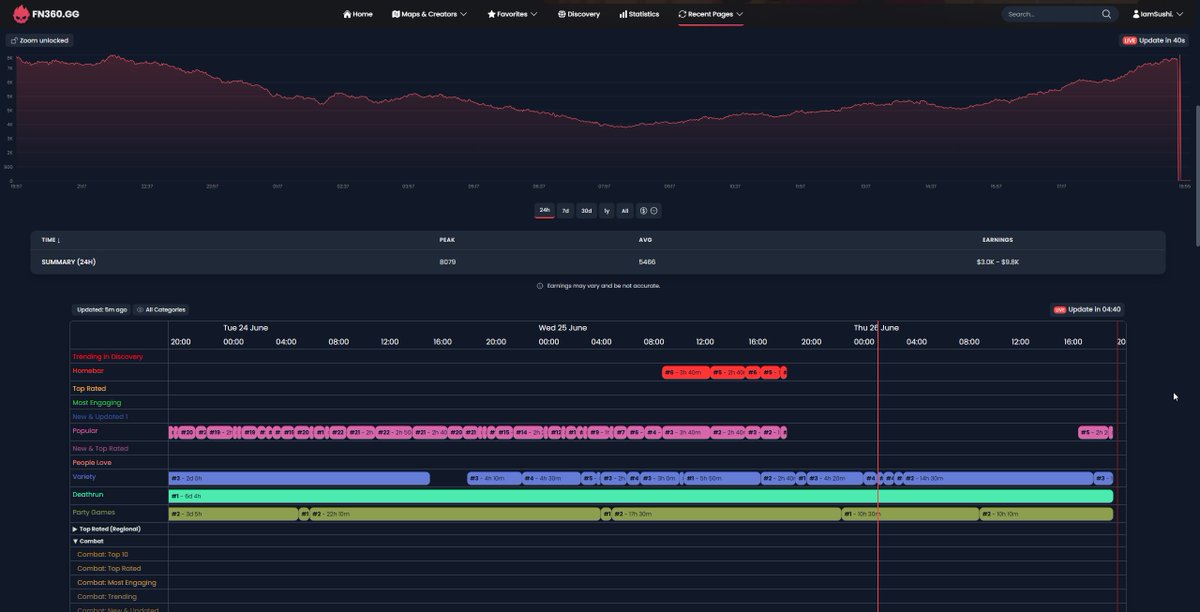Click the EARNINGS column header

pyautogui.click(x=997, y=240)
